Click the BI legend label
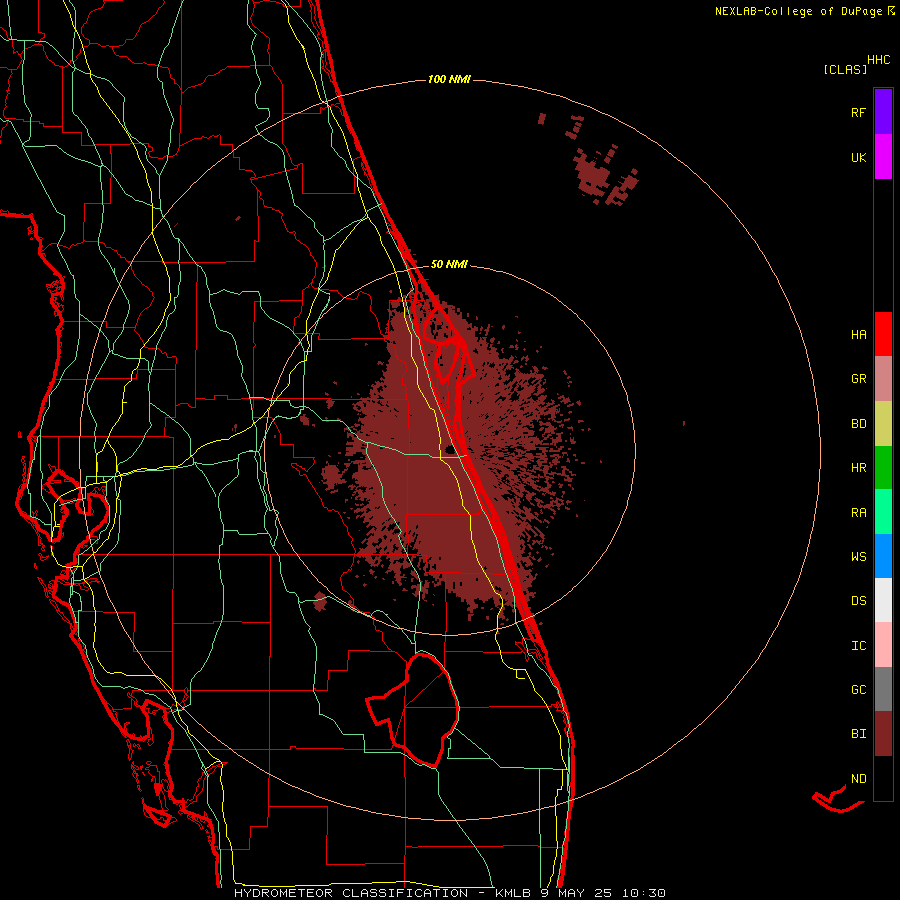This screenshot has height=900, width=900. (x=858, y=734)
